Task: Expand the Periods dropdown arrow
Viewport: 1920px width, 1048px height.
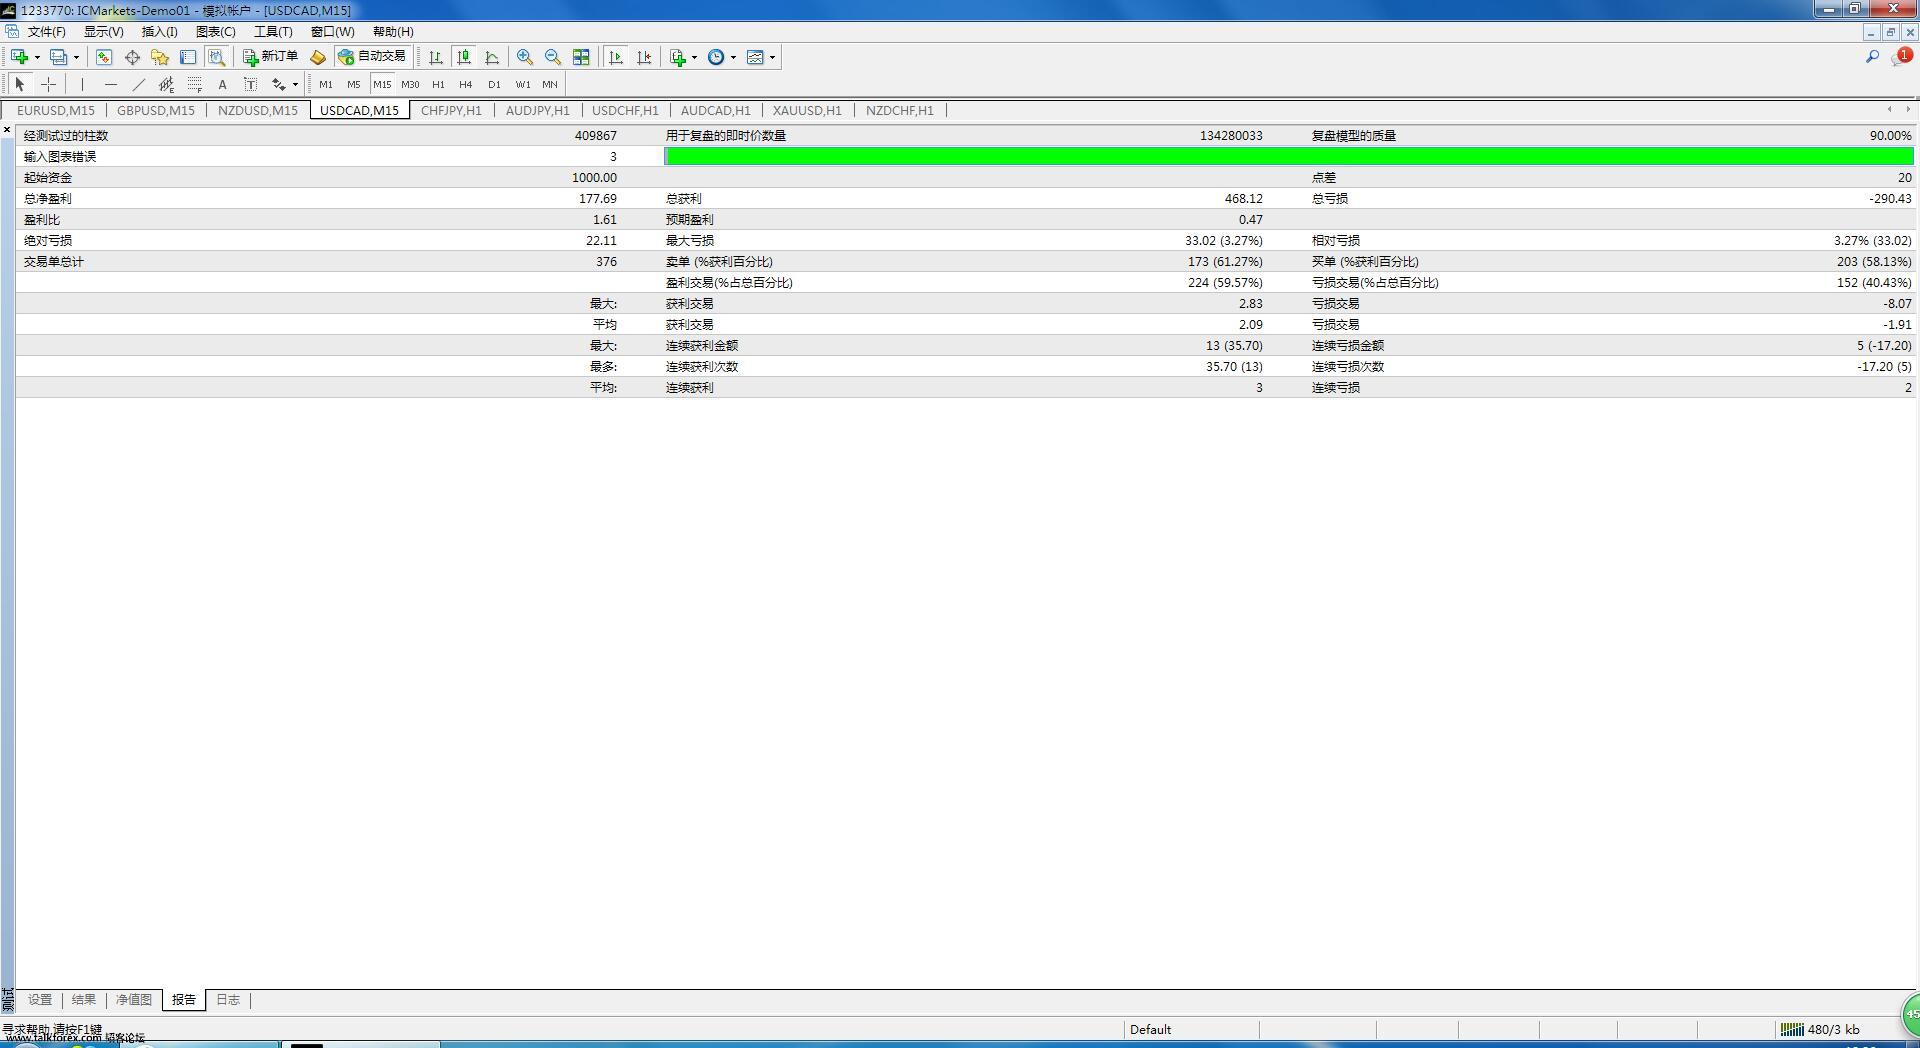Action: tap(733, 57)
